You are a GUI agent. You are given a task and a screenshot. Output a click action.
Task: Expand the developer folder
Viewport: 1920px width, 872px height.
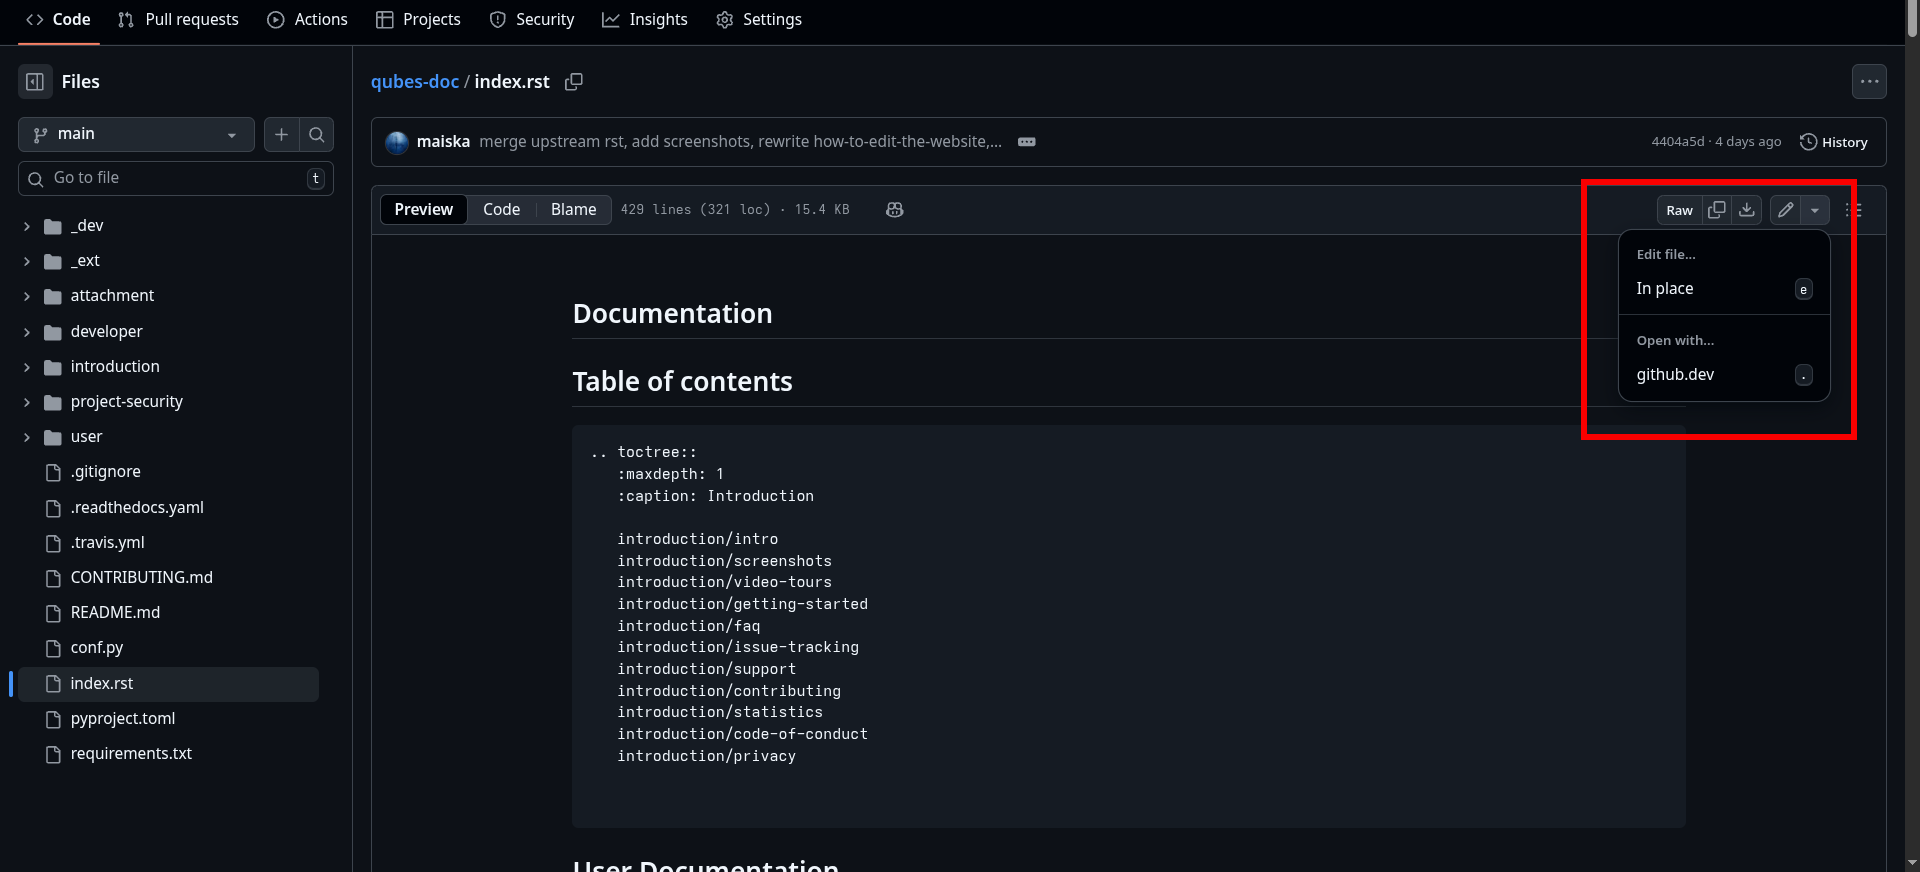27,332
